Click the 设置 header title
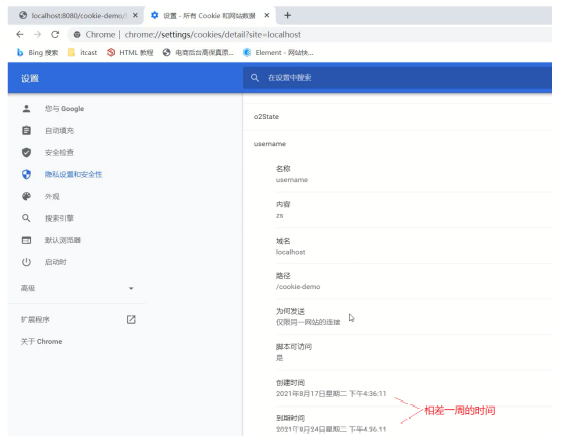 click(x=30, y=78)
